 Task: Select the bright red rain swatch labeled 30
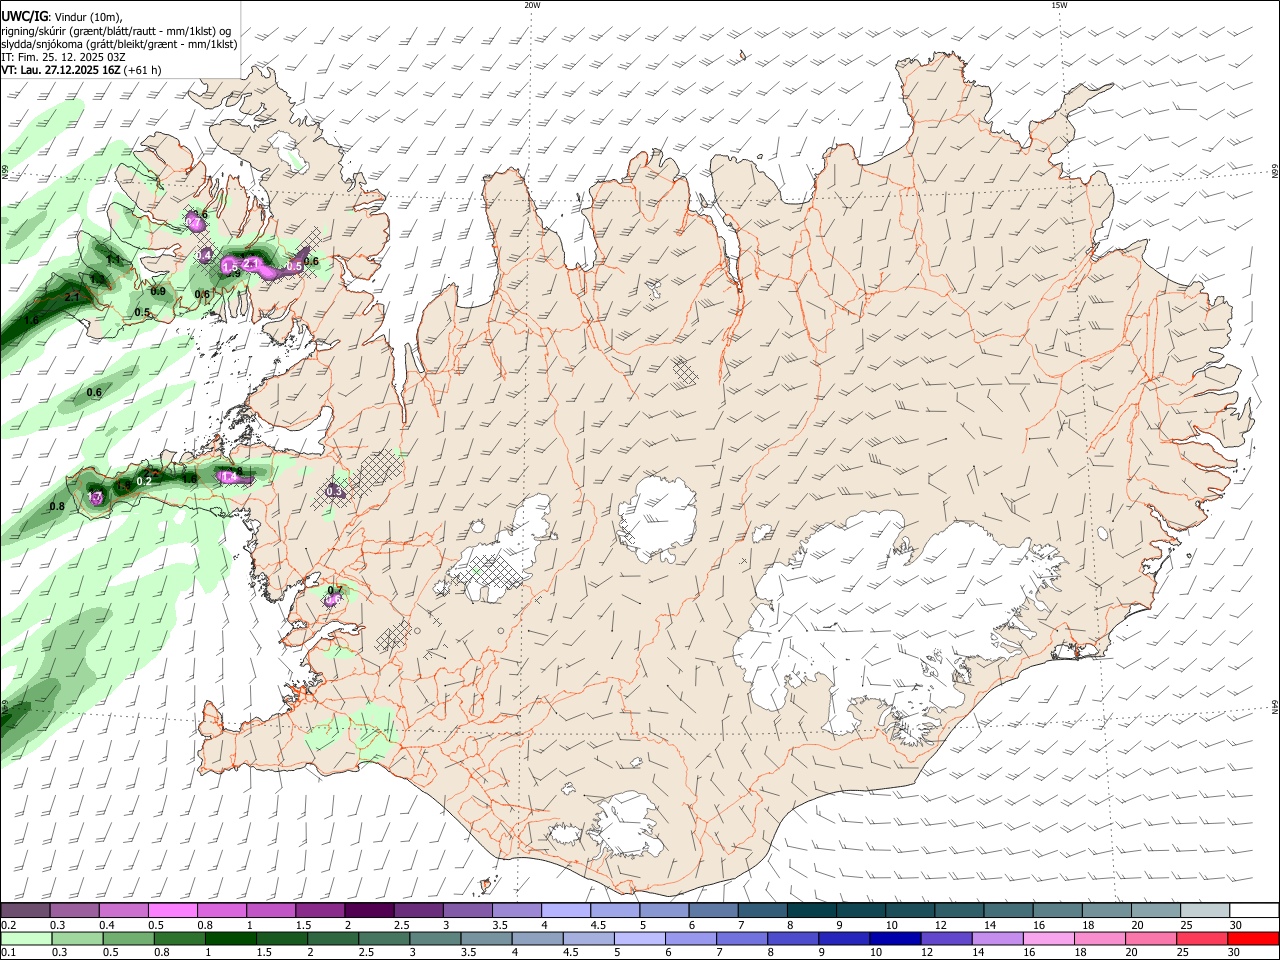(1254, 938)
